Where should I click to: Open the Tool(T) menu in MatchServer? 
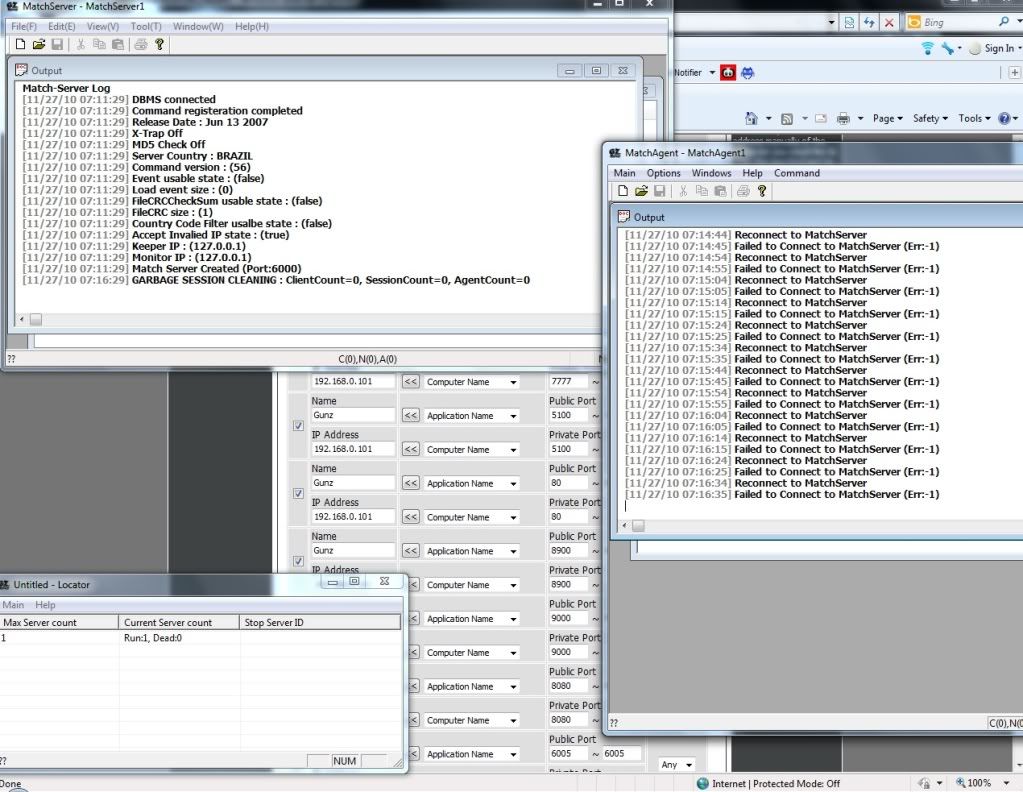coord(146,26)
